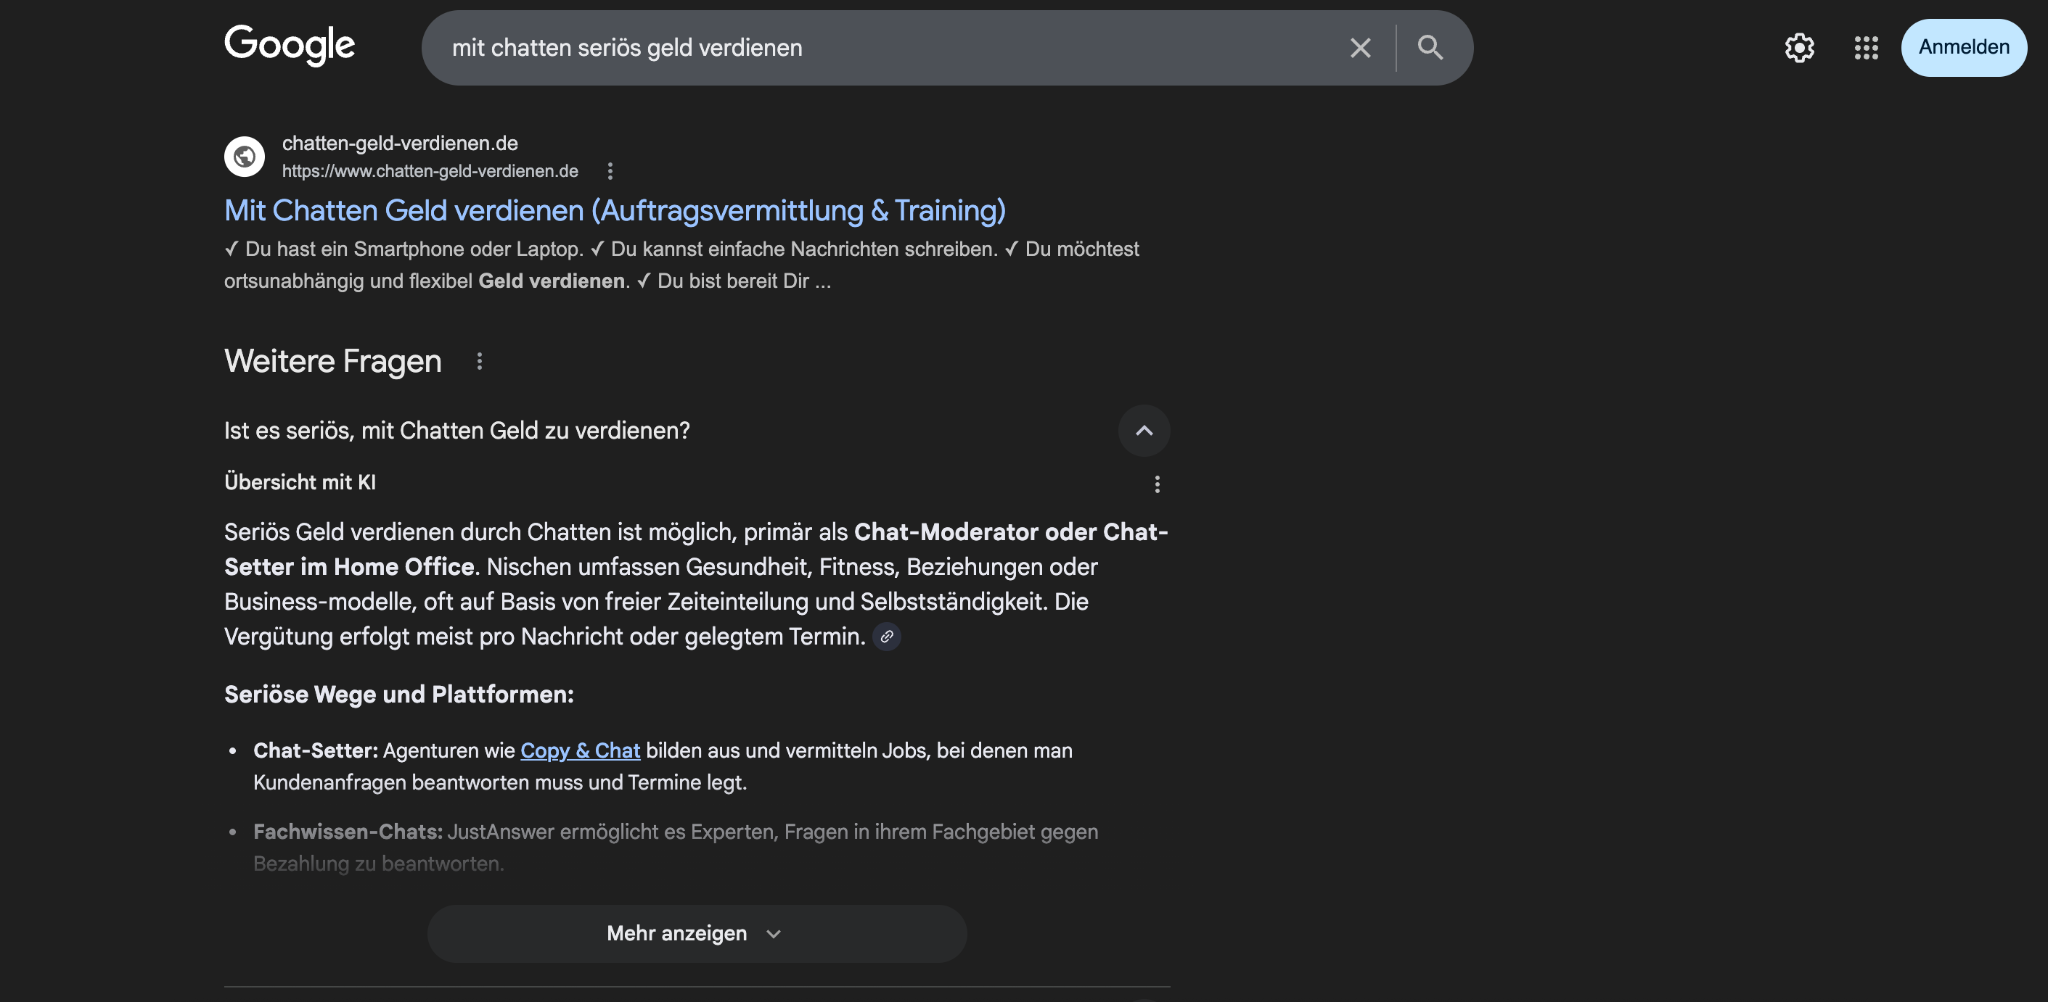
Task: Click the chatten-geld-verdienen.de globe favicon
Action: [244, 157]
